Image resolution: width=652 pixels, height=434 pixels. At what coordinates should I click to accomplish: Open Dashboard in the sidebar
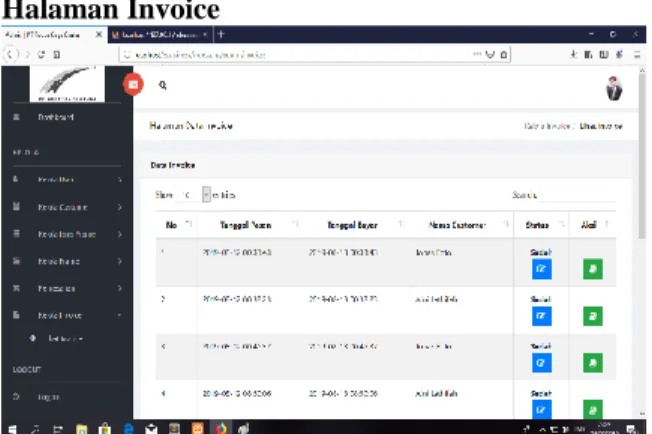pyautogui.click(x=56, y=117)
